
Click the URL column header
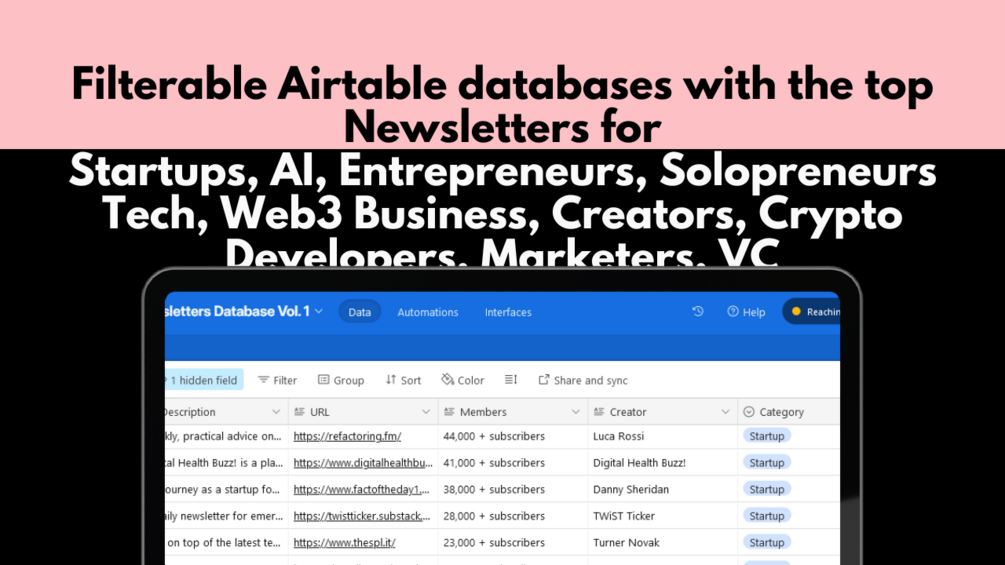coord(363,412)
